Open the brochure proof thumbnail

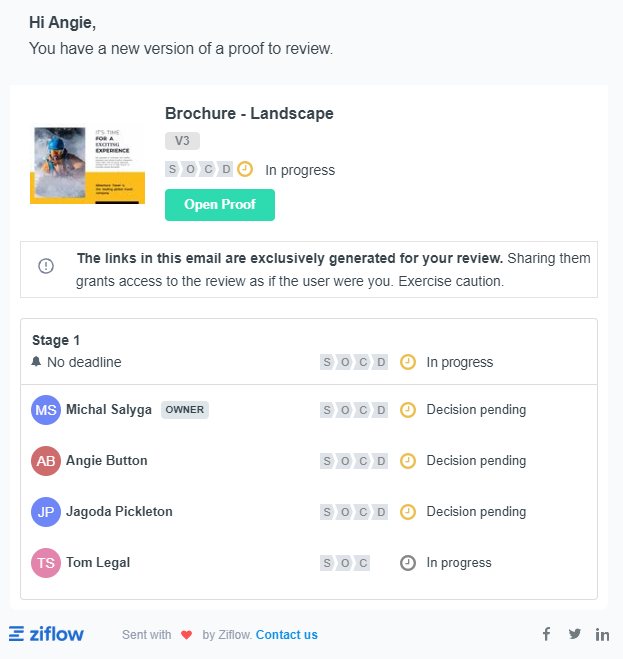pos(88,164)
